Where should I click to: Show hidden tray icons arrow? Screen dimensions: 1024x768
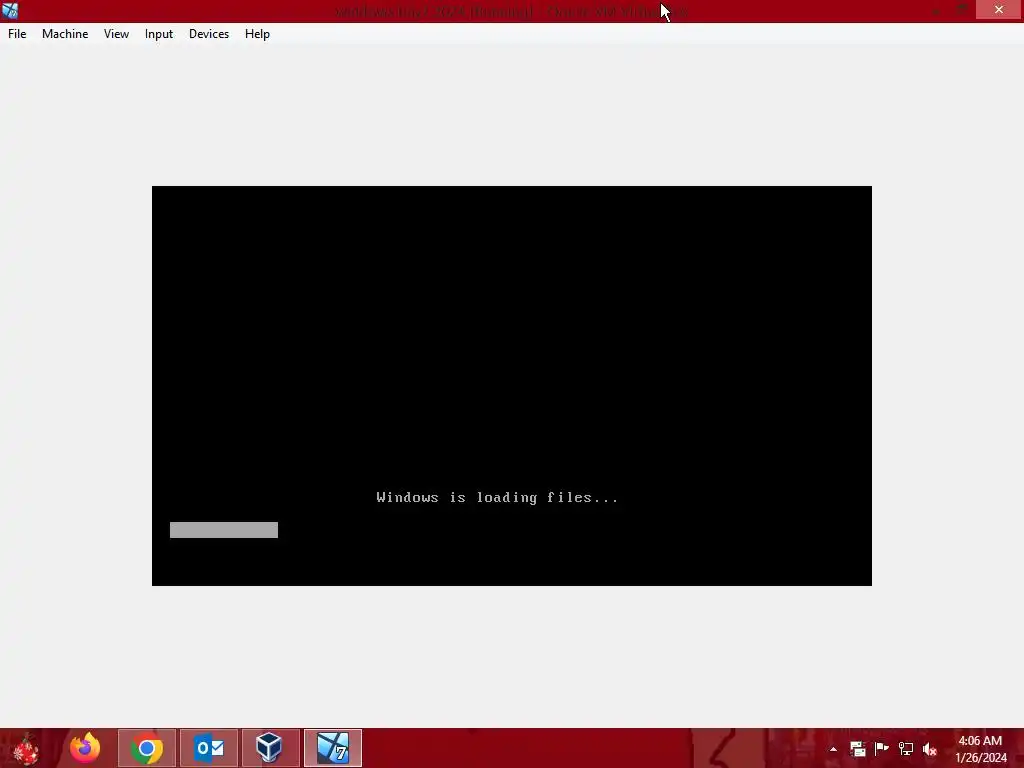pos(833,749)
